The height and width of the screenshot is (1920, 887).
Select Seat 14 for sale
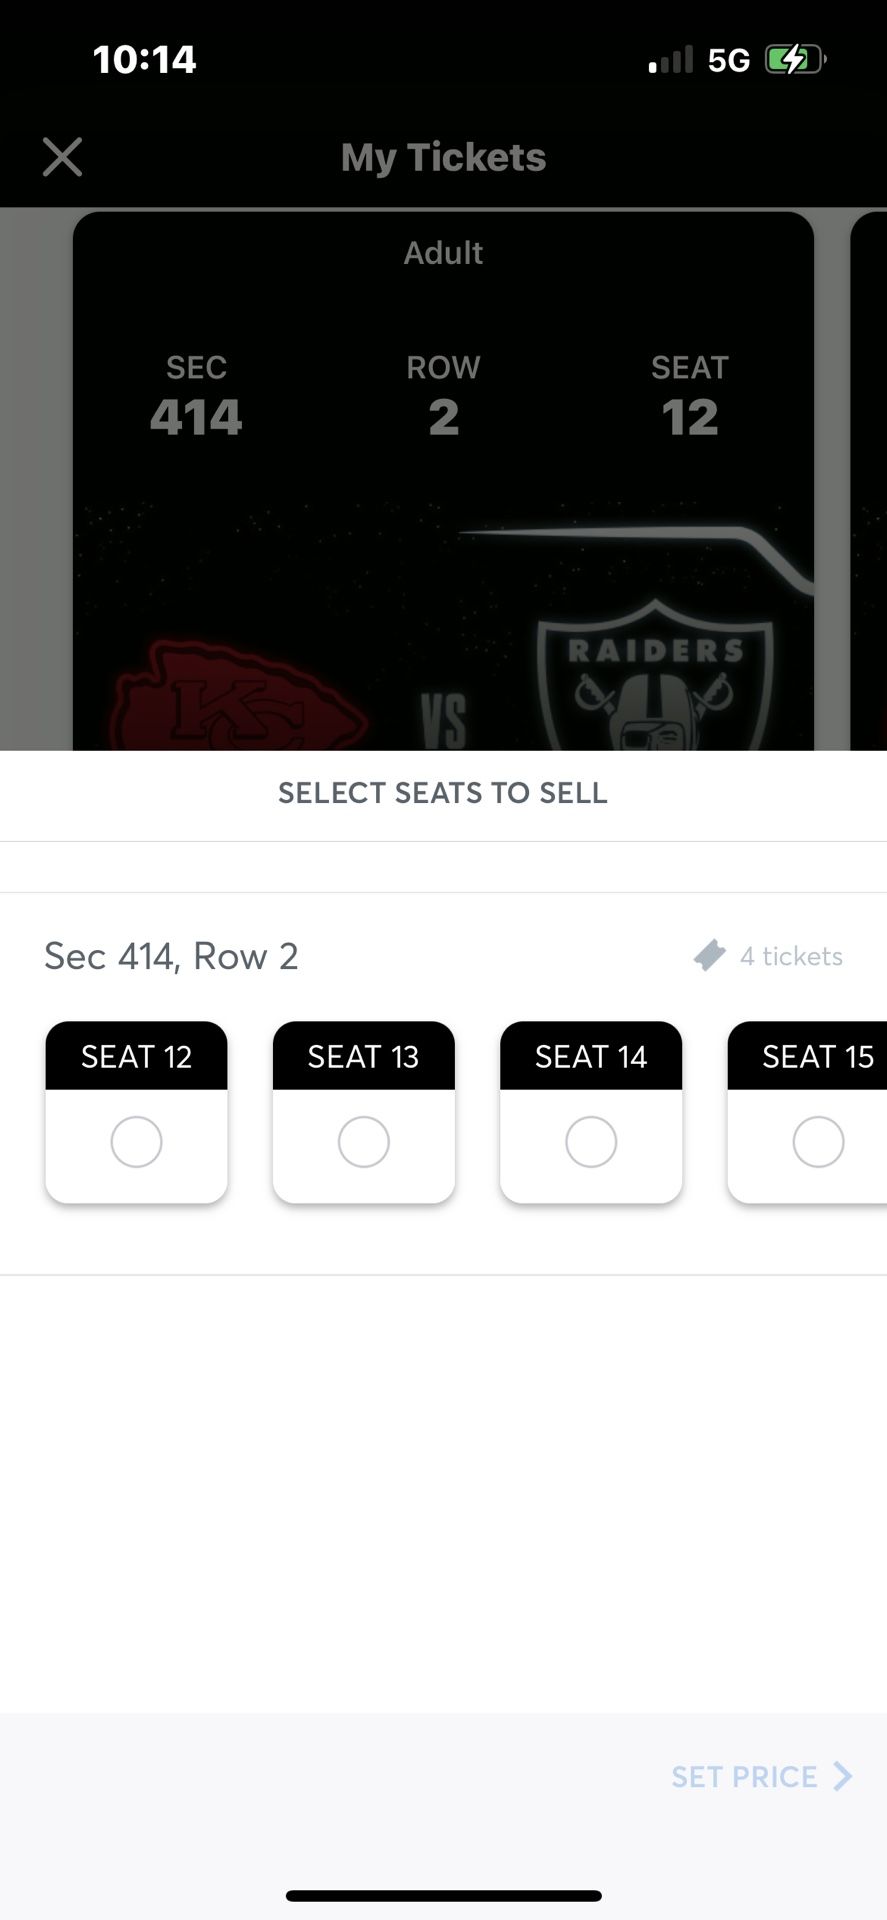coord(590,1142)
